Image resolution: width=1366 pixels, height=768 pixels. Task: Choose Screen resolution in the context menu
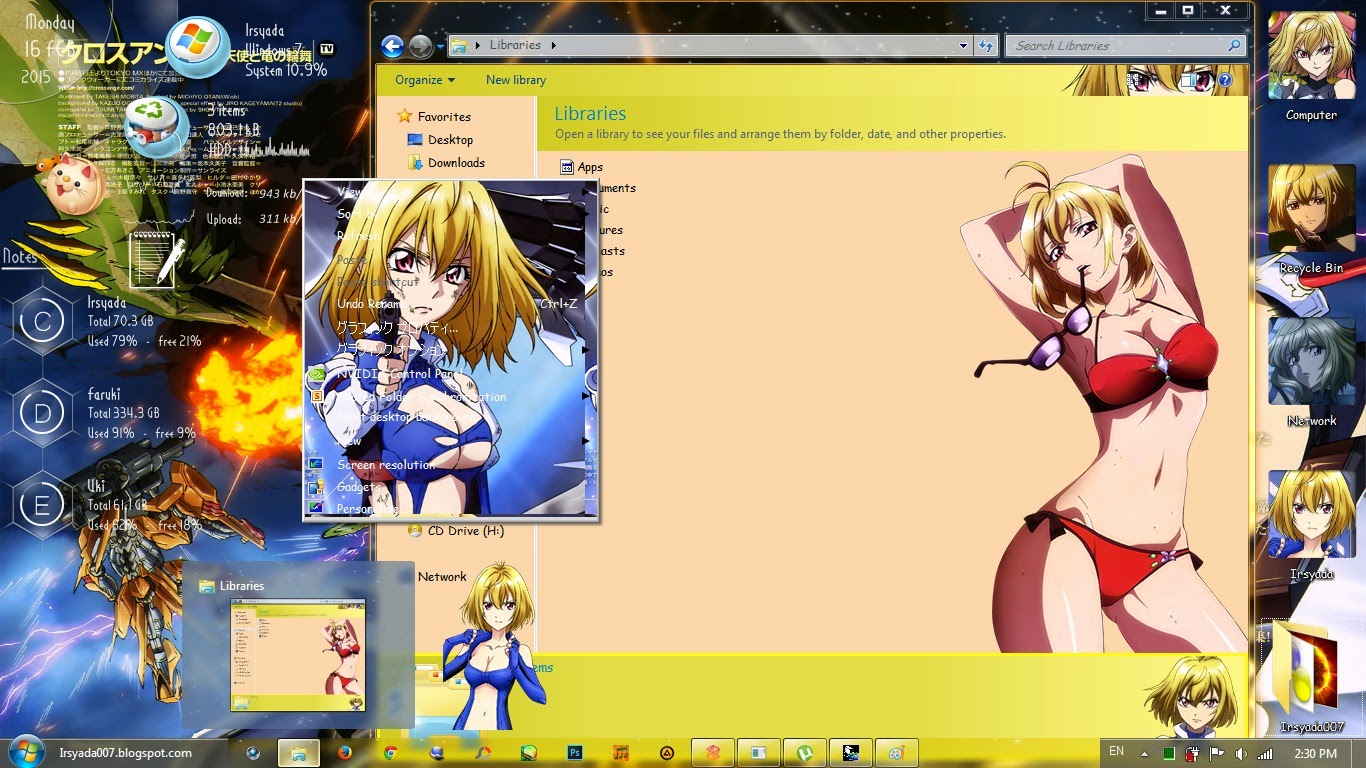tap(385, 465)
